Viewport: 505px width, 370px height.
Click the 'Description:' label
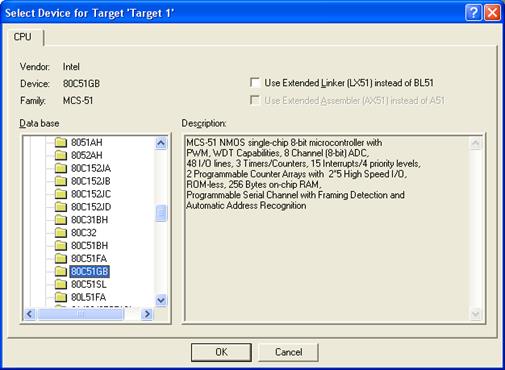[x=204, y=124]
